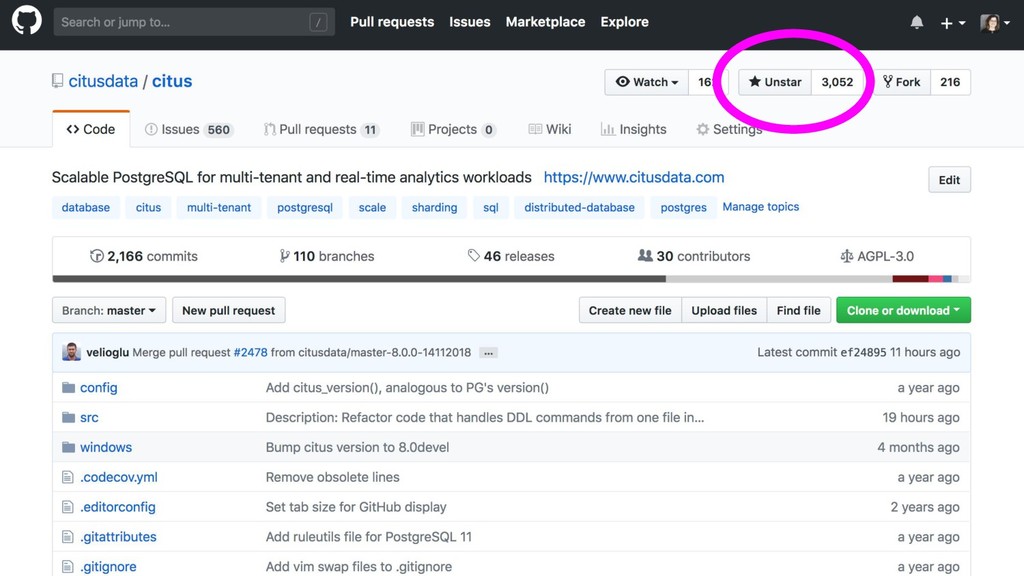Start a New pull request
This screenshot has height=576, width=1024.
229,310
